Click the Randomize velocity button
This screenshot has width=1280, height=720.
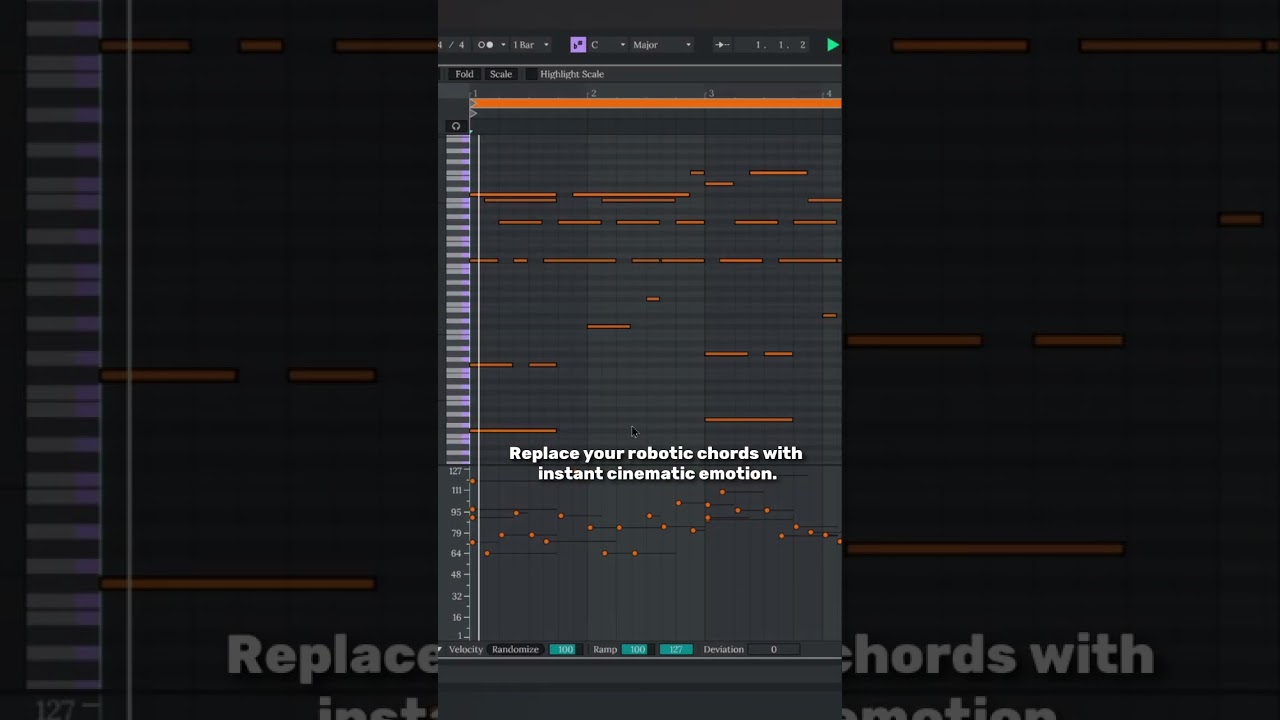point(515,649)
